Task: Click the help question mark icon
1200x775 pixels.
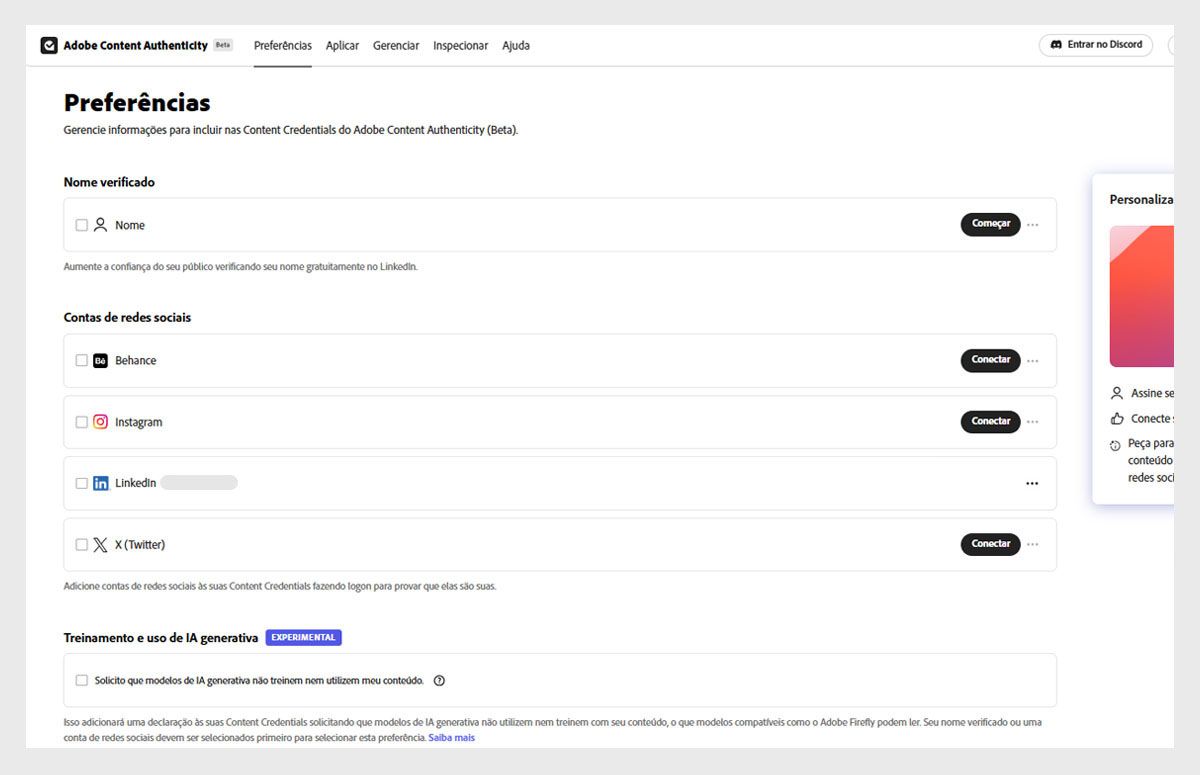Action: click(x=439, y=681)
